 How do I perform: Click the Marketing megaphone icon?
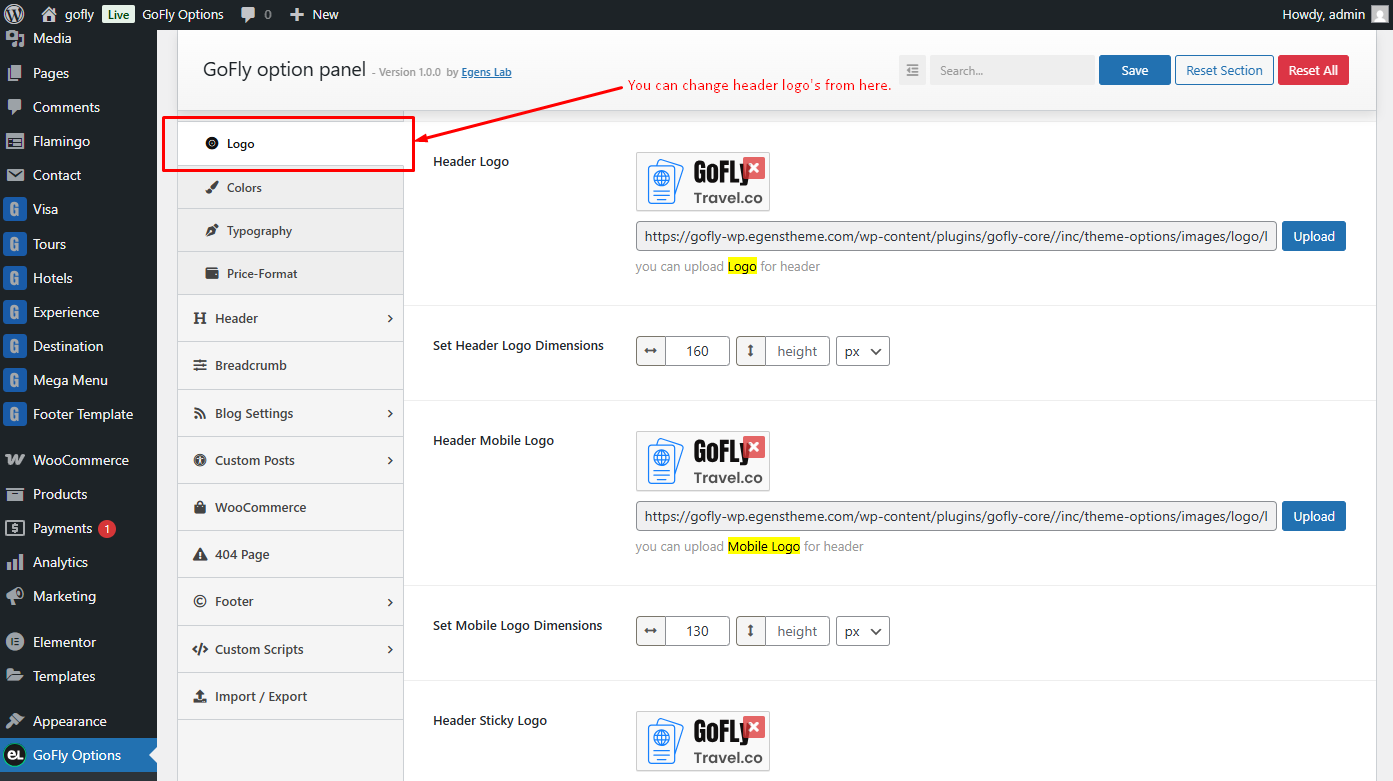click(15, 596)
